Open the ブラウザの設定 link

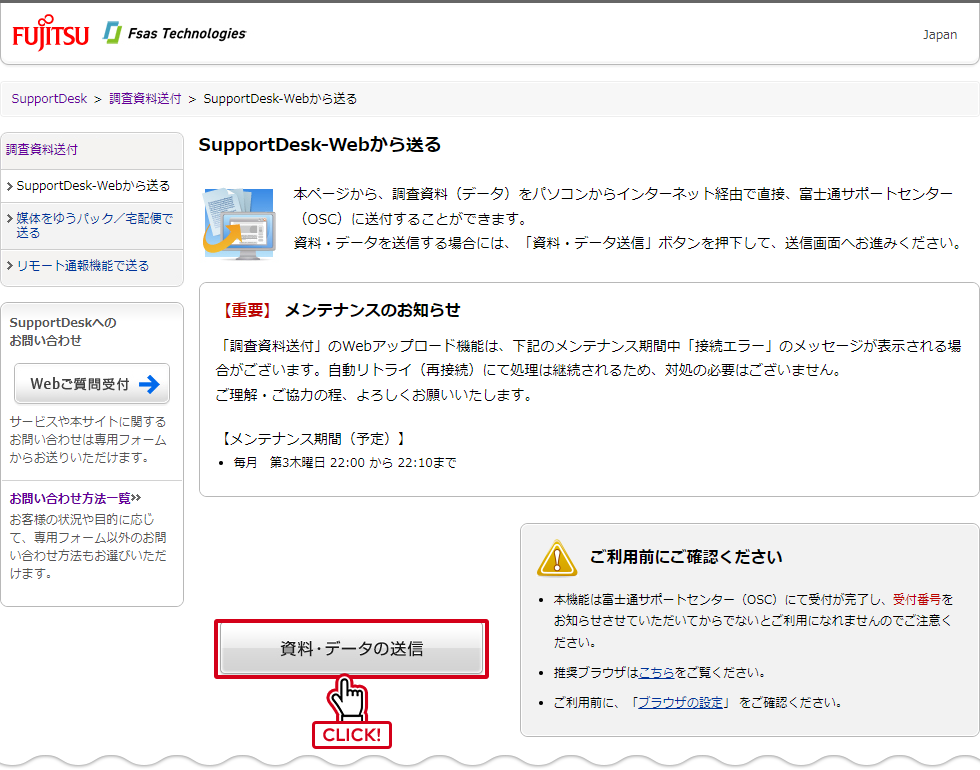tap(680, 702)
